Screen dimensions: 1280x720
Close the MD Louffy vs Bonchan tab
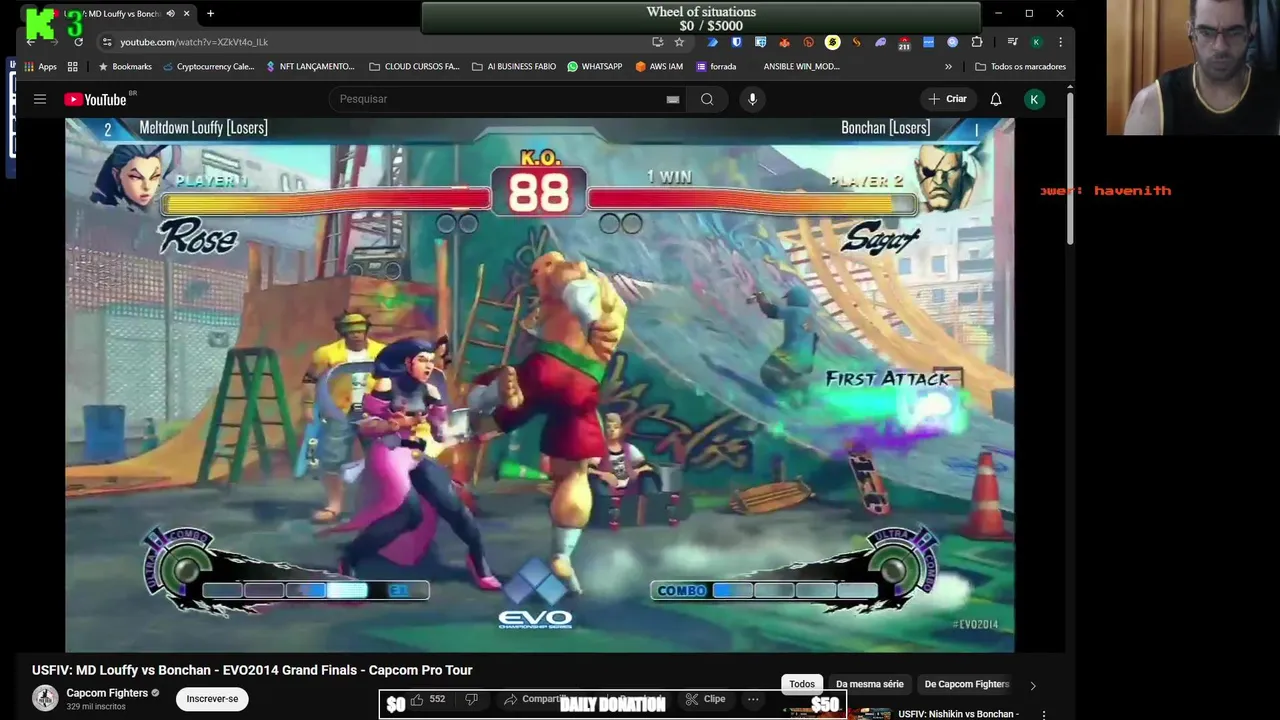[x=186, y=14]
